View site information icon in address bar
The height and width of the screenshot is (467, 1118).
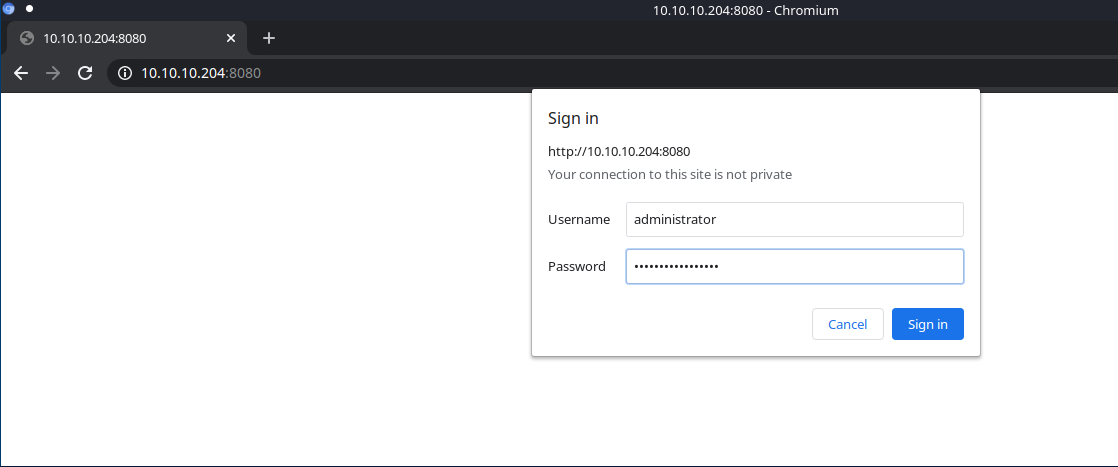click(125, 73)
